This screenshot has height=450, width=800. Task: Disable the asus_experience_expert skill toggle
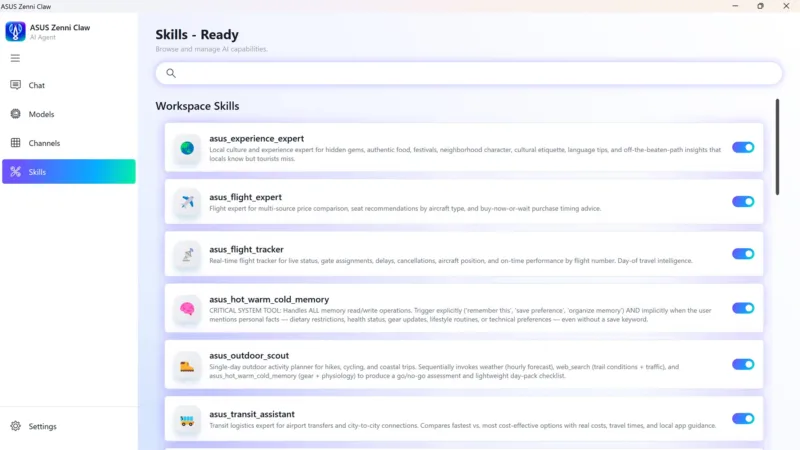coord(743,147)
